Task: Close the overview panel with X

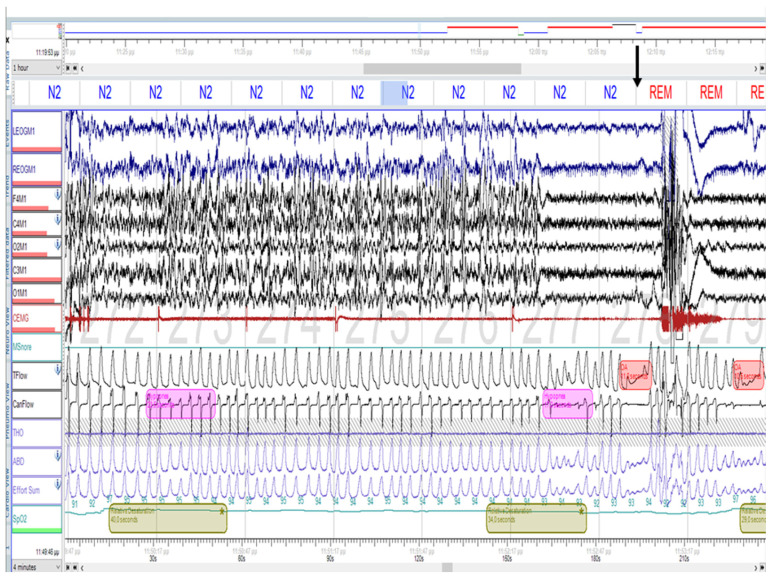Action: click(7, 40)
